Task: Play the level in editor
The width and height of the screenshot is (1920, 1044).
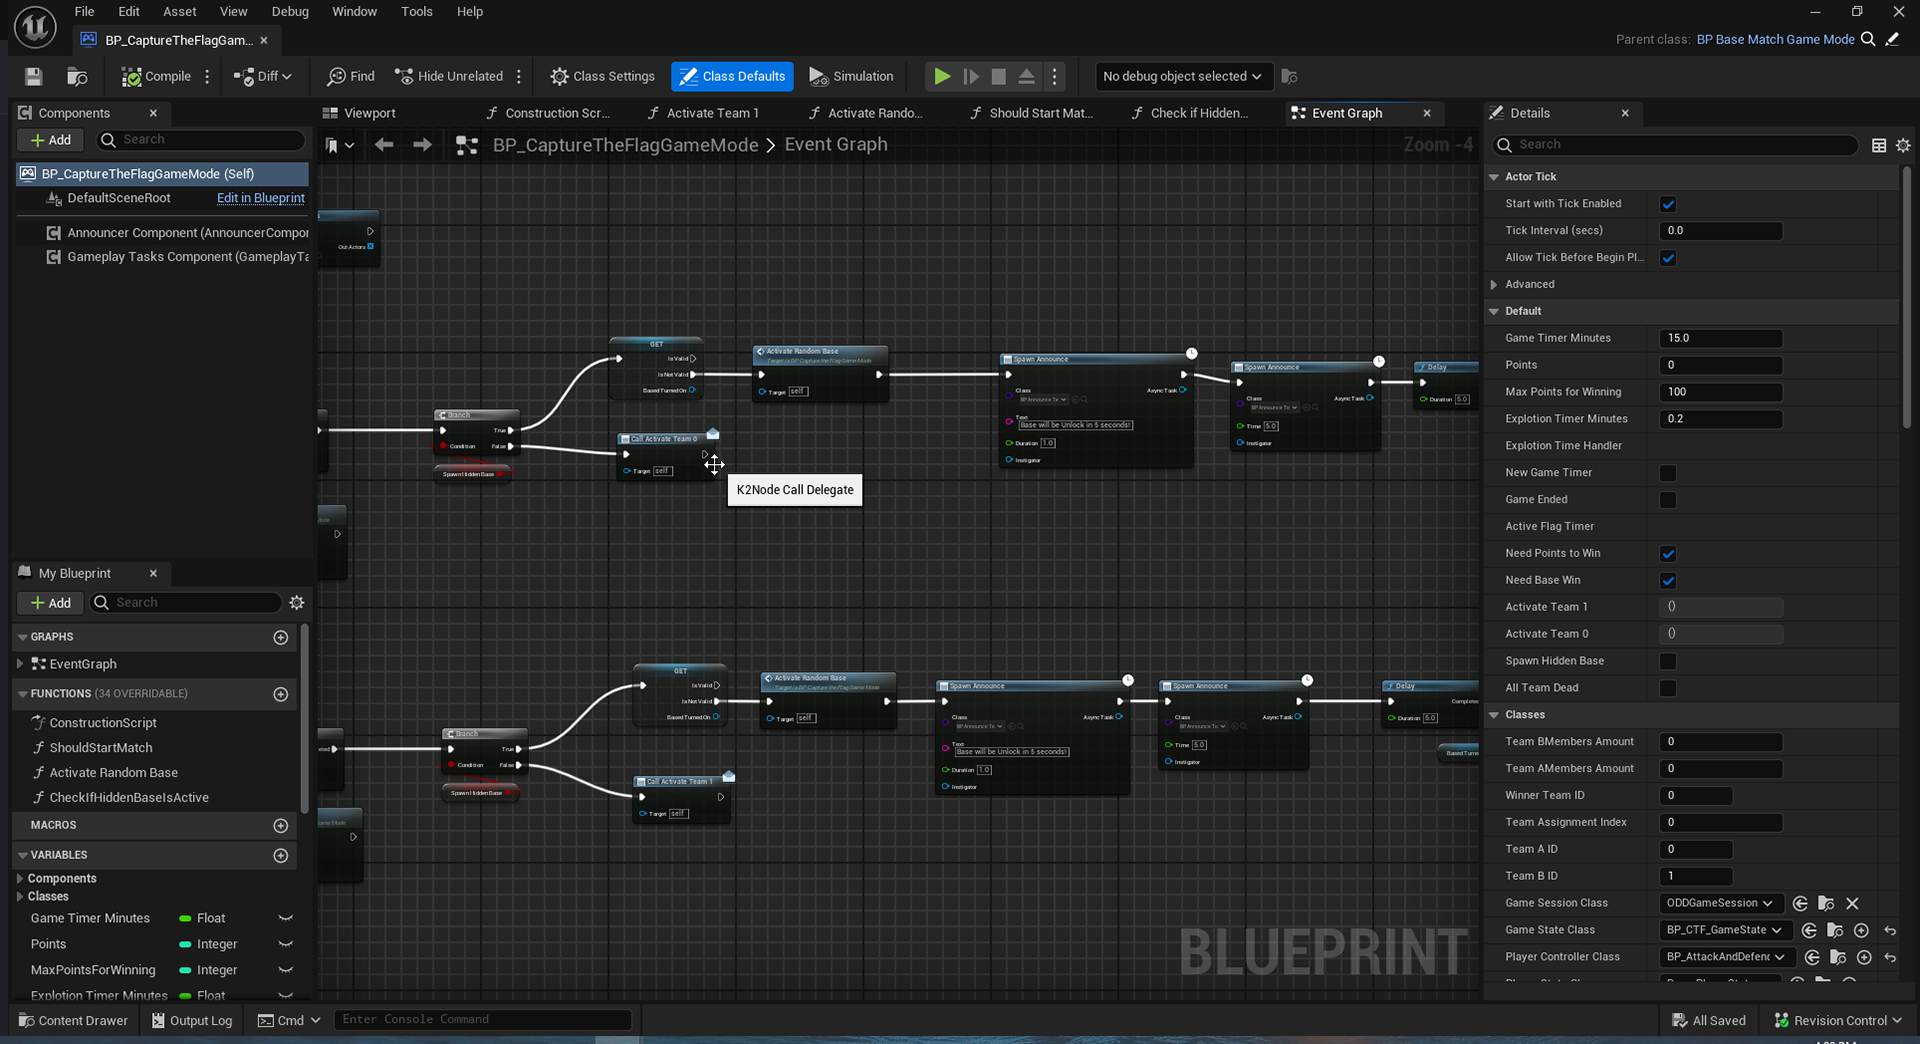Action: tap(942, 76)
